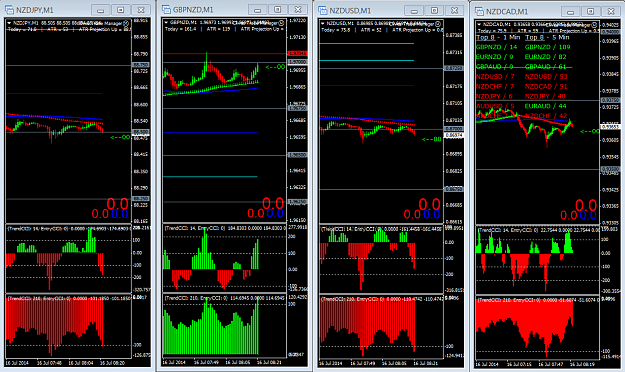Maximize the GBPNZD,M1 window
The width and height of the screenshot is (625, 372).
278,10
